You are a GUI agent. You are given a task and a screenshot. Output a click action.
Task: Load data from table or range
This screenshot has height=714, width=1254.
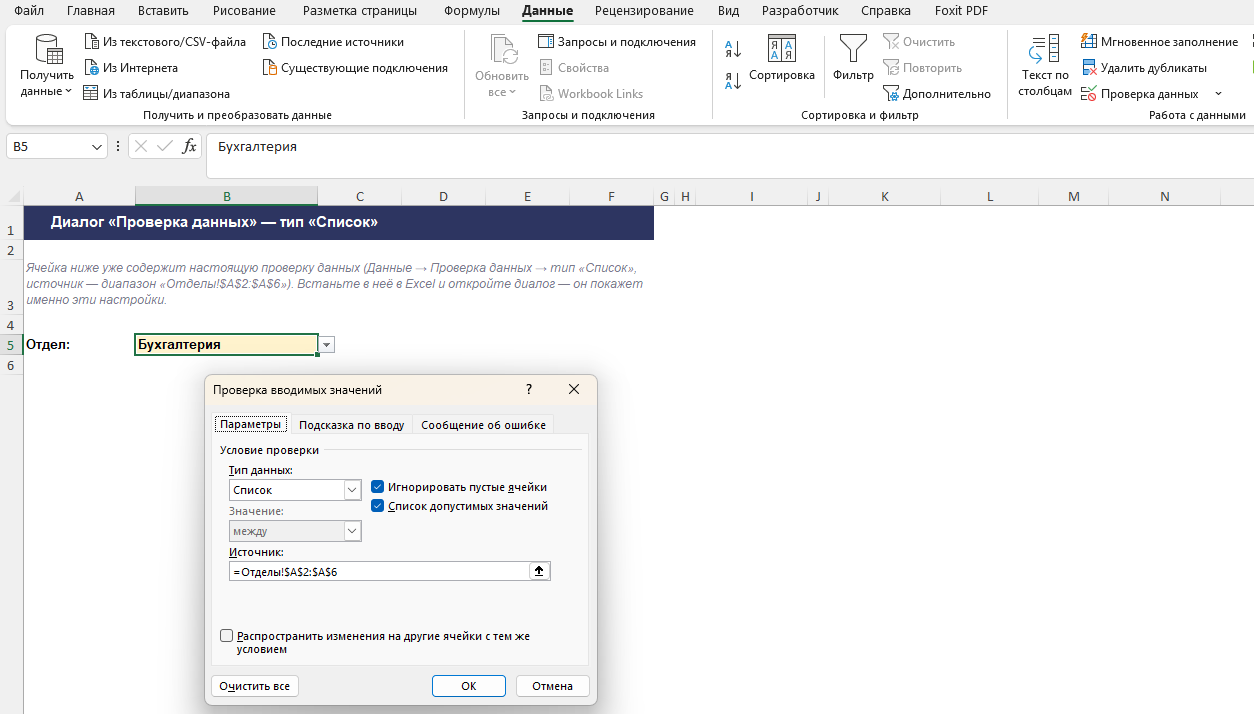pos(156,94)
